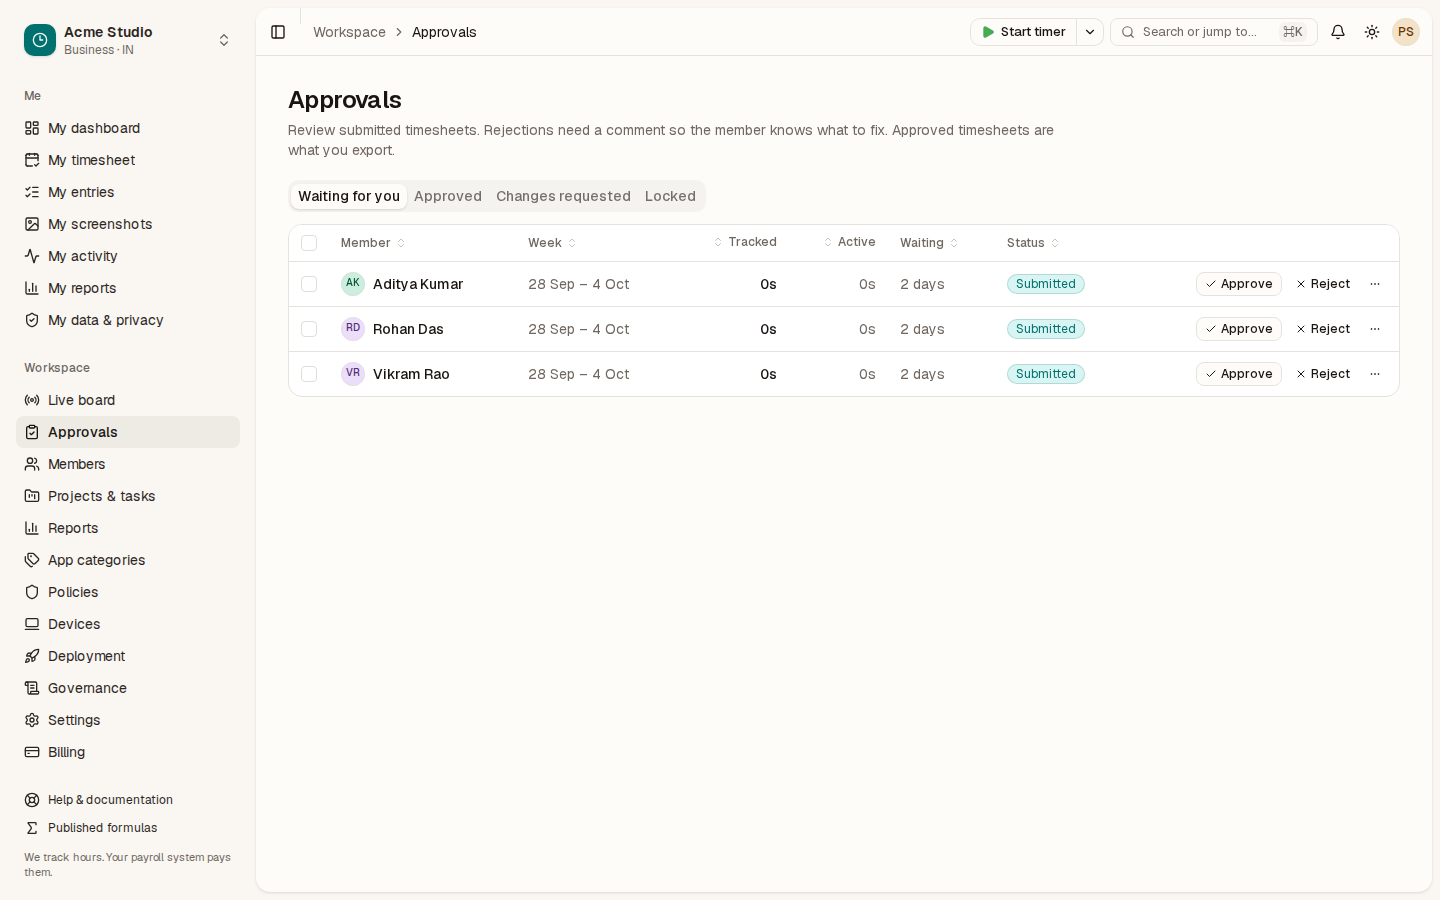
Task: Sort the table by Member column
Action: click(x=373, y=243)
